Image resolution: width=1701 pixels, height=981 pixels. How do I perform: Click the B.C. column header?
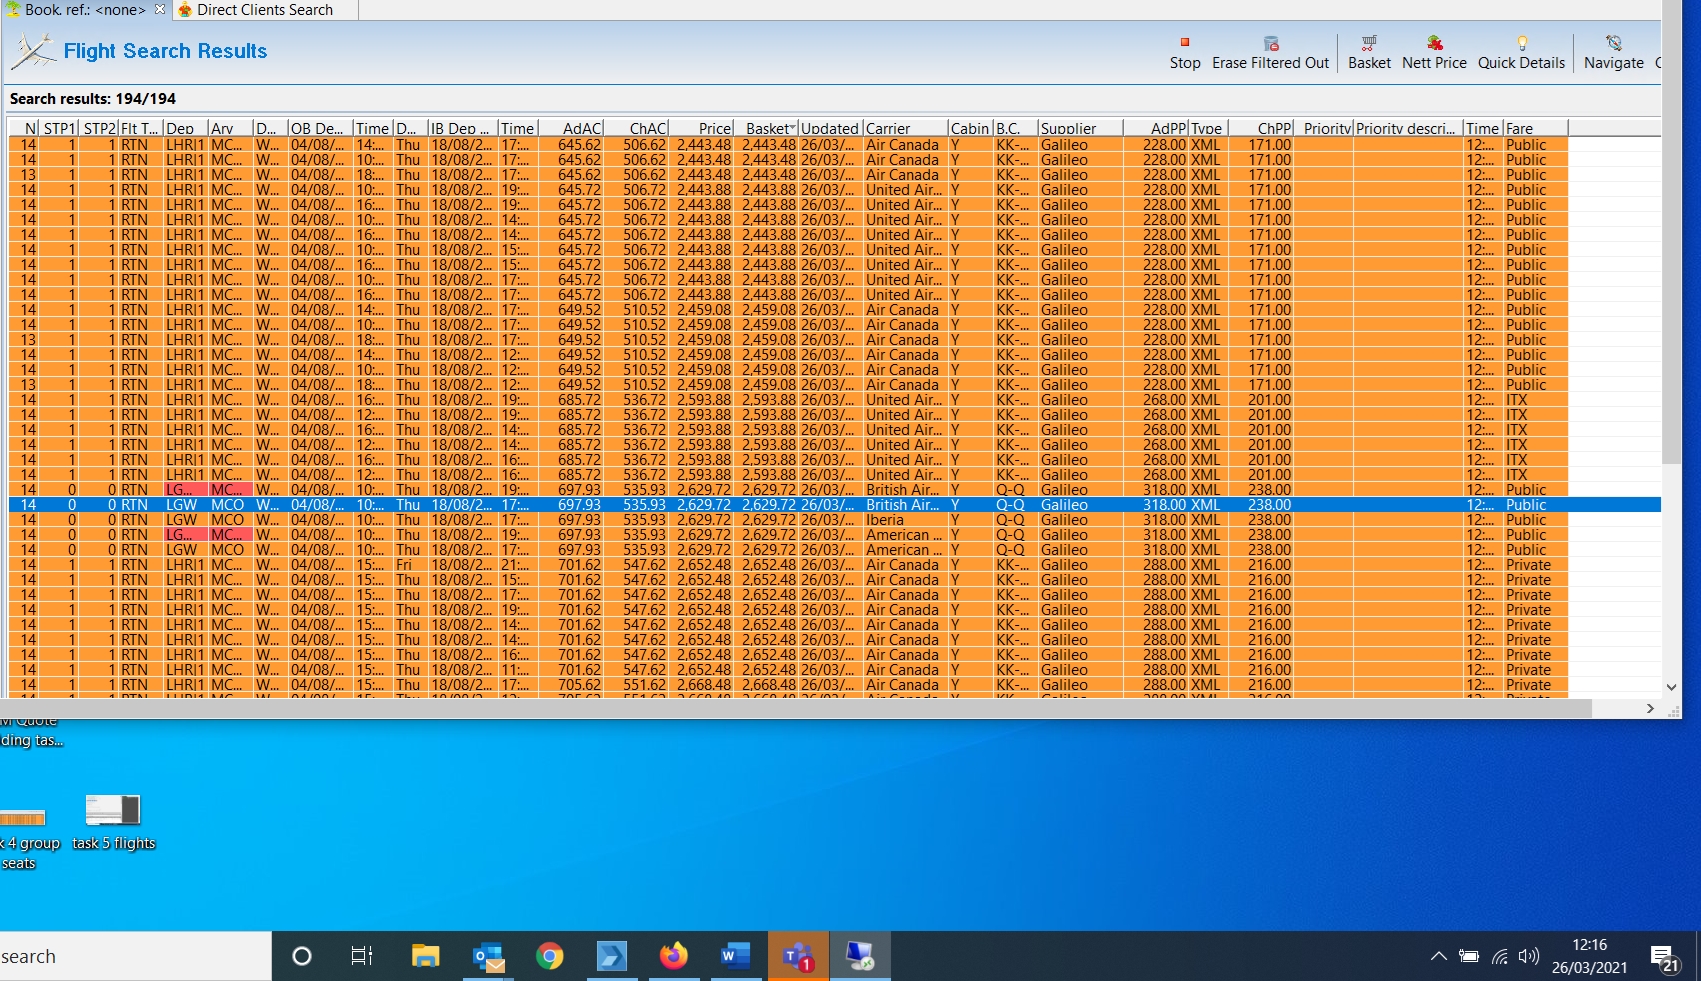click(x=1015, y=128)
